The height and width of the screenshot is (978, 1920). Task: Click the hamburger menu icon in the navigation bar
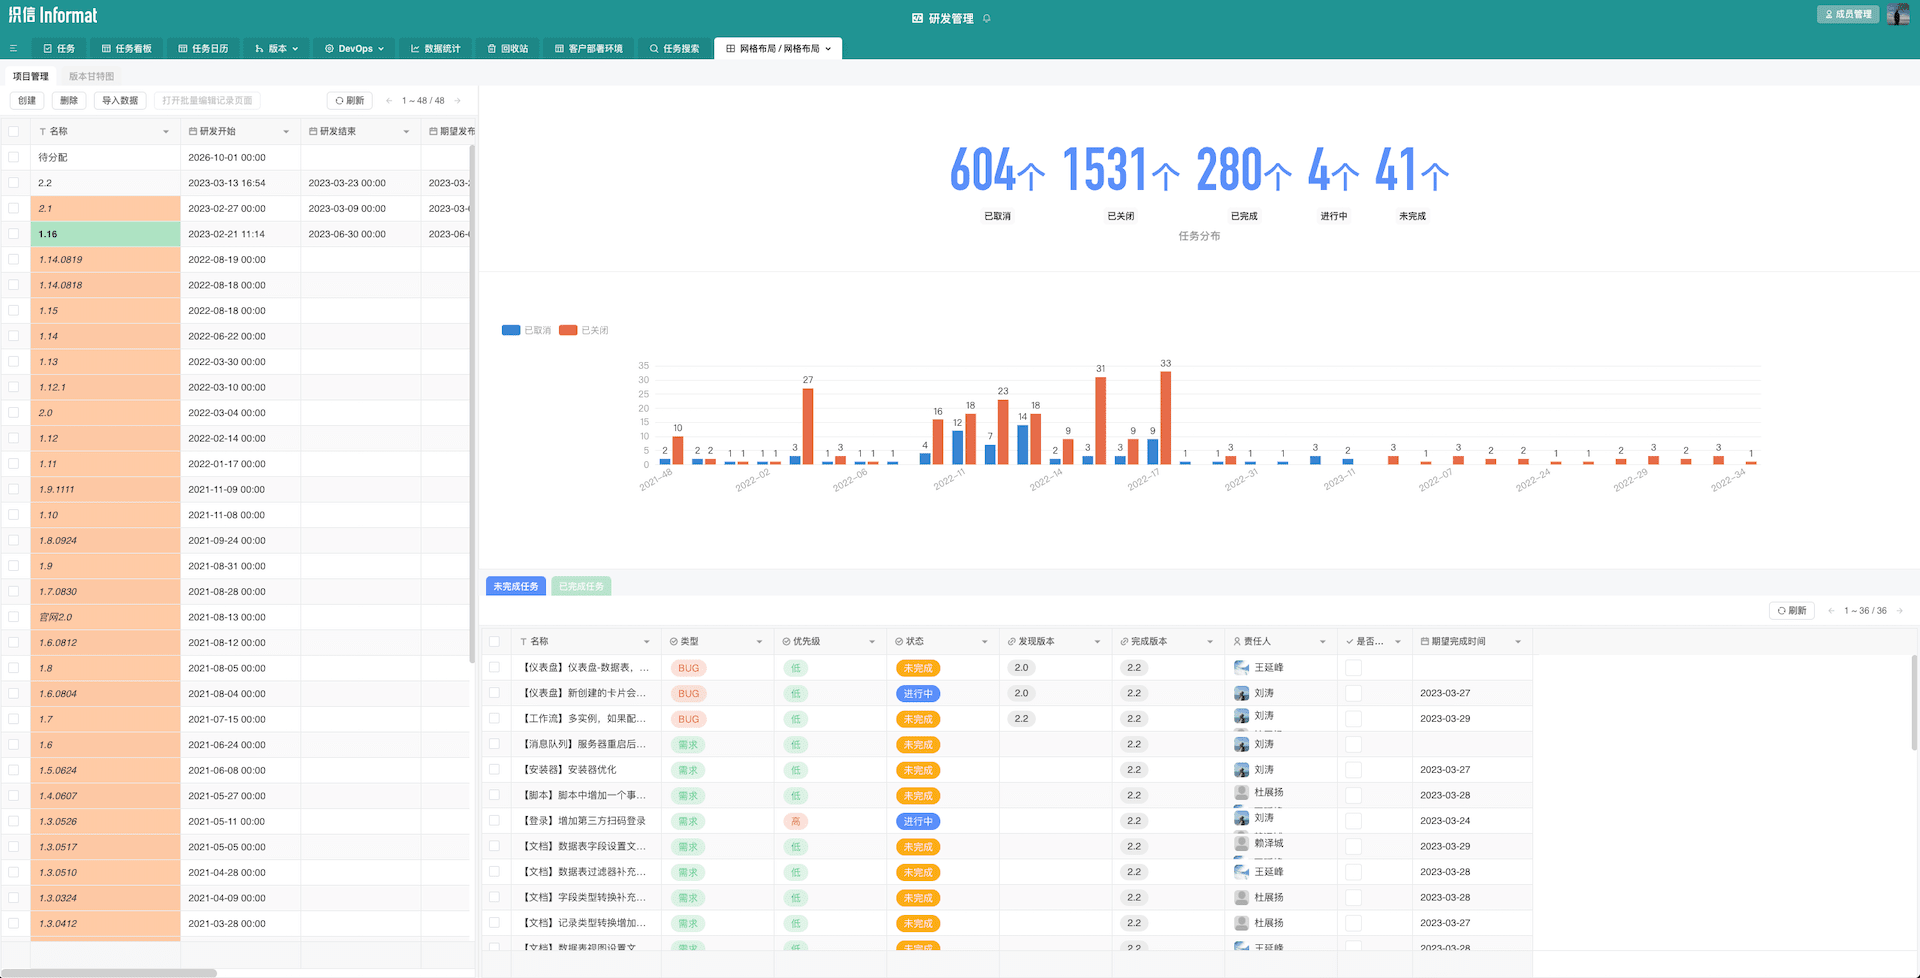(13, 48)
